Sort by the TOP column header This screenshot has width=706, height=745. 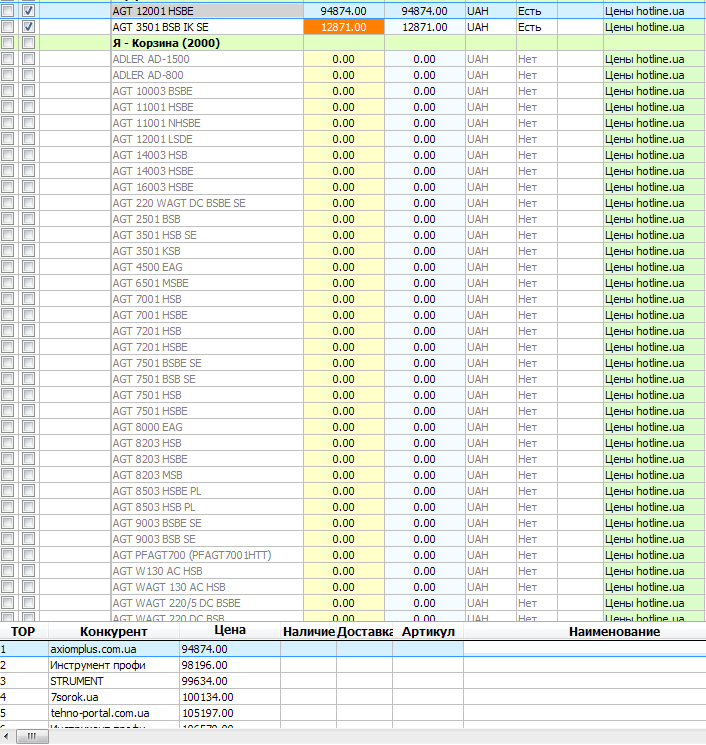pos(23,631)
